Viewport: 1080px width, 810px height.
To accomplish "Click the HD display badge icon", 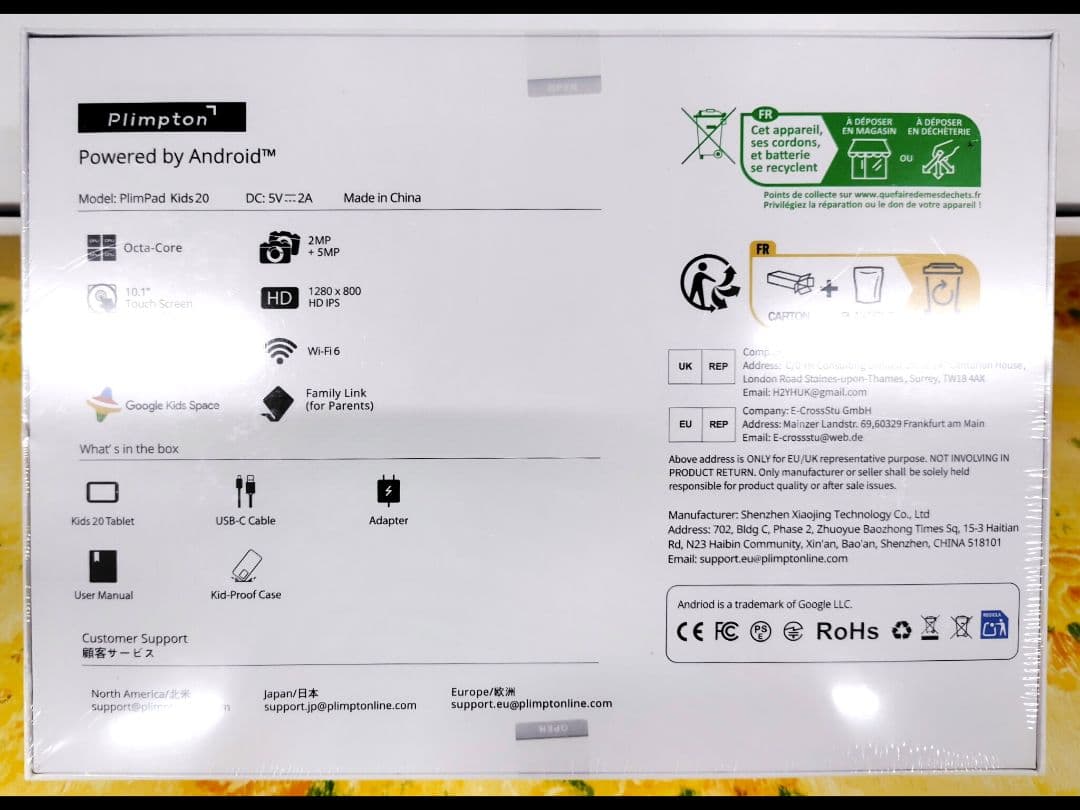I will tap(280, 298).
